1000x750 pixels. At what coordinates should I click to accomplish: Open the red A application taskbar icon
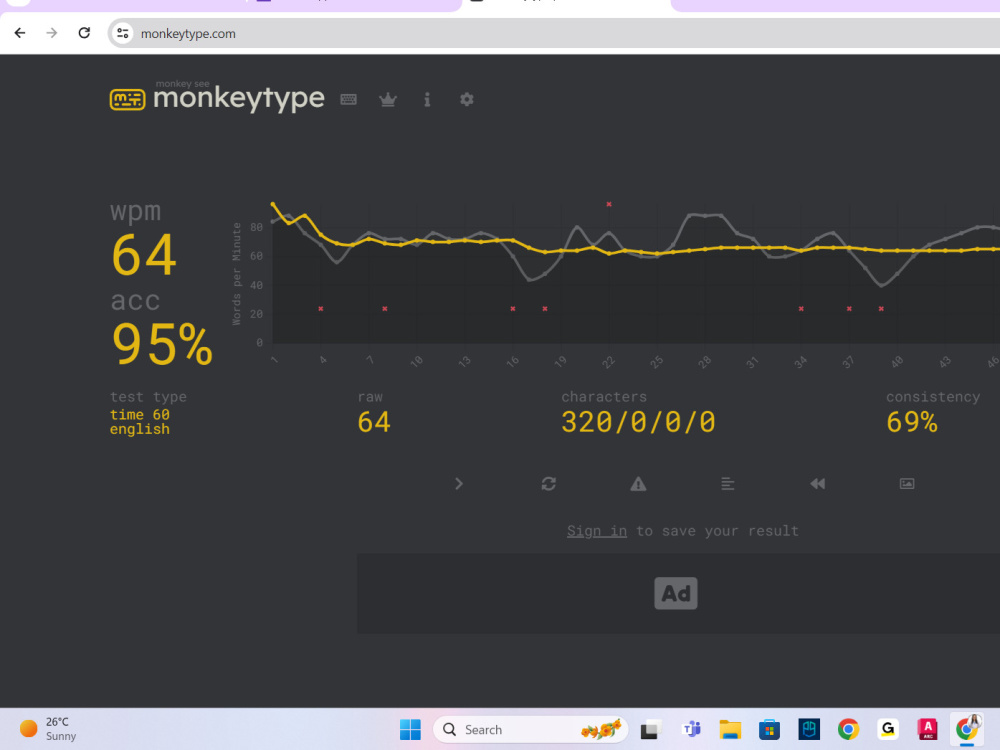(x=927, y=729)
